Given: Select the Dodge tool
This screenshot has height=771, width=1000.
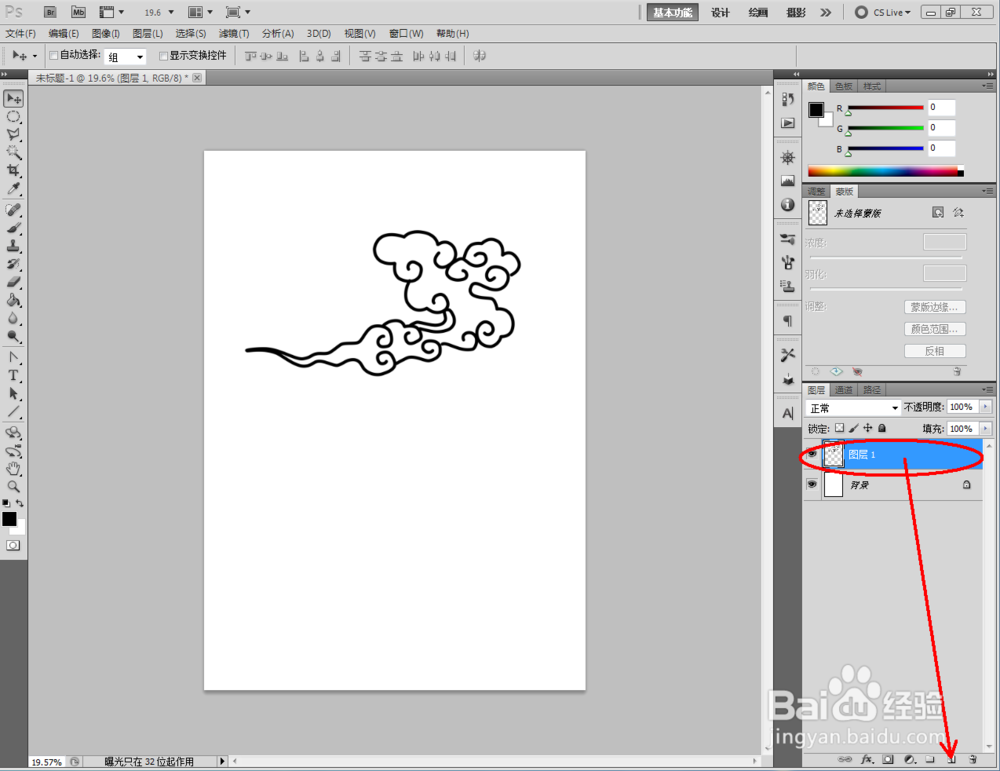Looking at the screenshot, I should point(13,336).
